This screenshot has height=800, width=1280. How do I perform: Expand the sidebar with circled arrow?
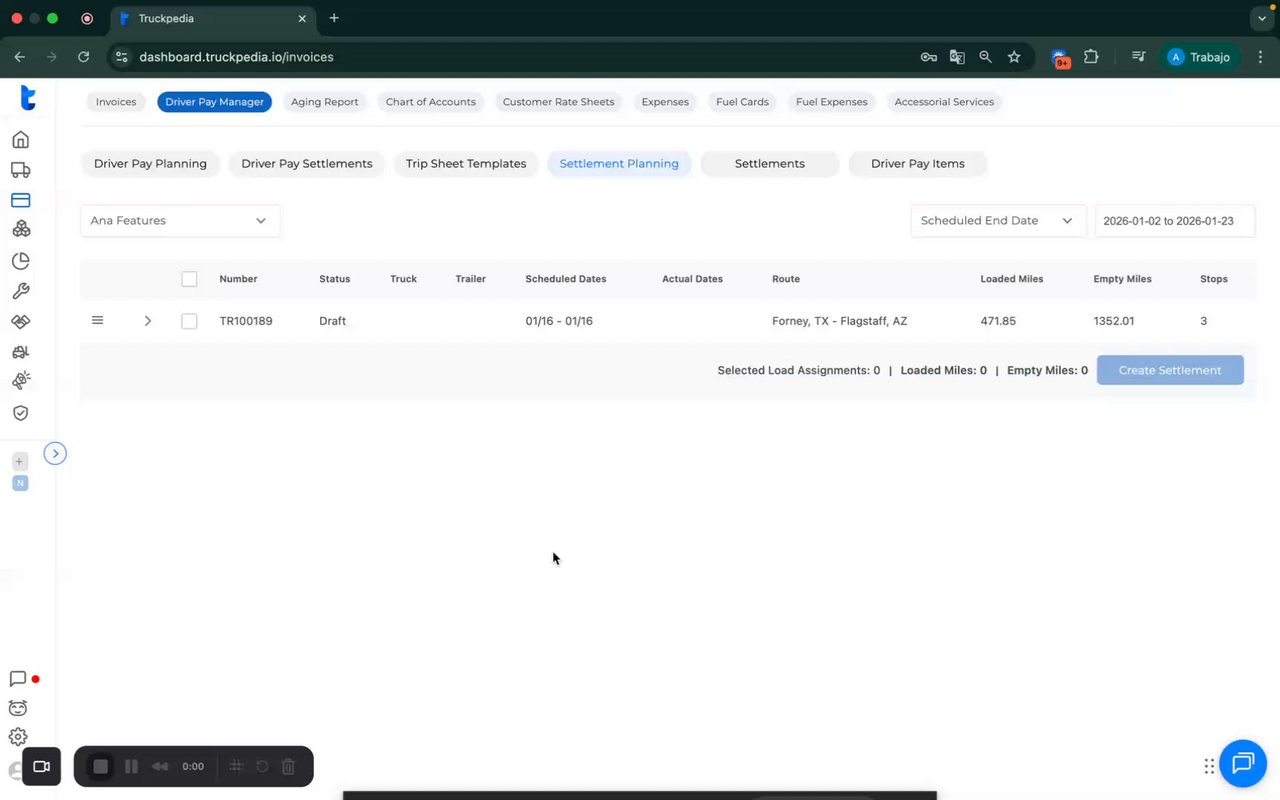tap(55, 454)
